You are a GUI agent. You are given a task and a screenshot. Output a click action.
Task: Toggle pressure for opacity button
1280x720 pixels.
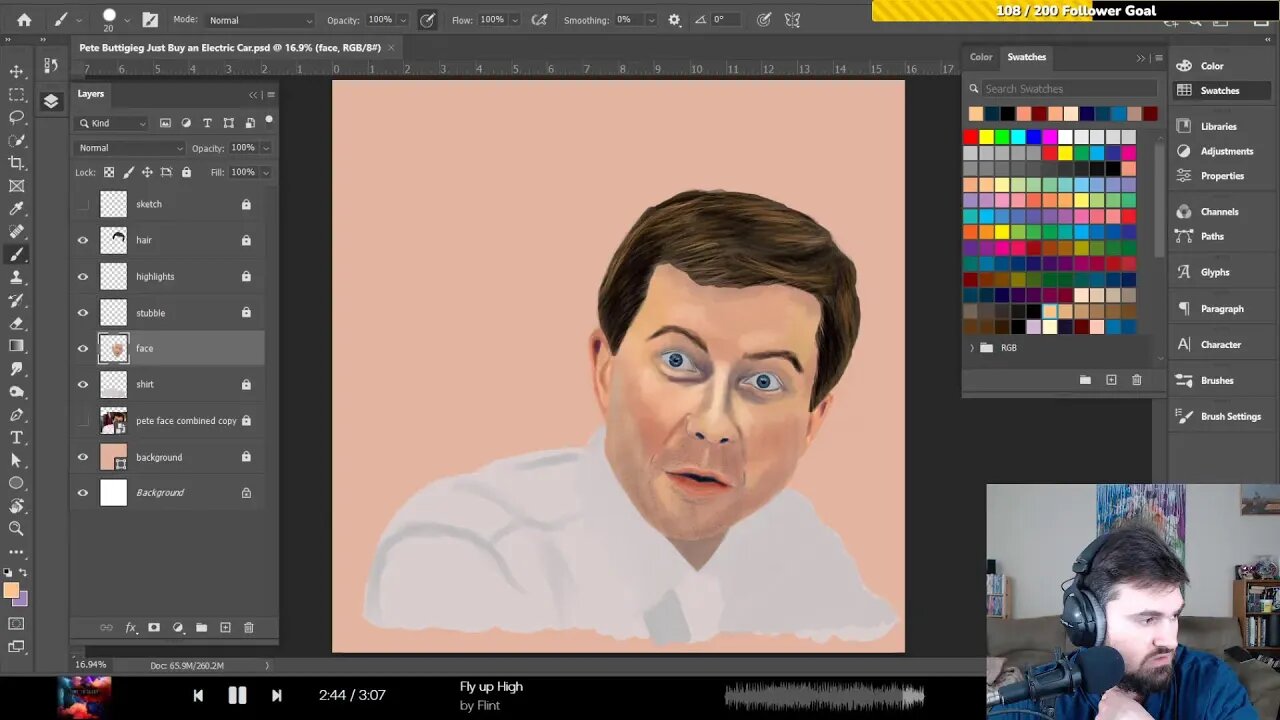pyautogui.click(x=428, y=19)
